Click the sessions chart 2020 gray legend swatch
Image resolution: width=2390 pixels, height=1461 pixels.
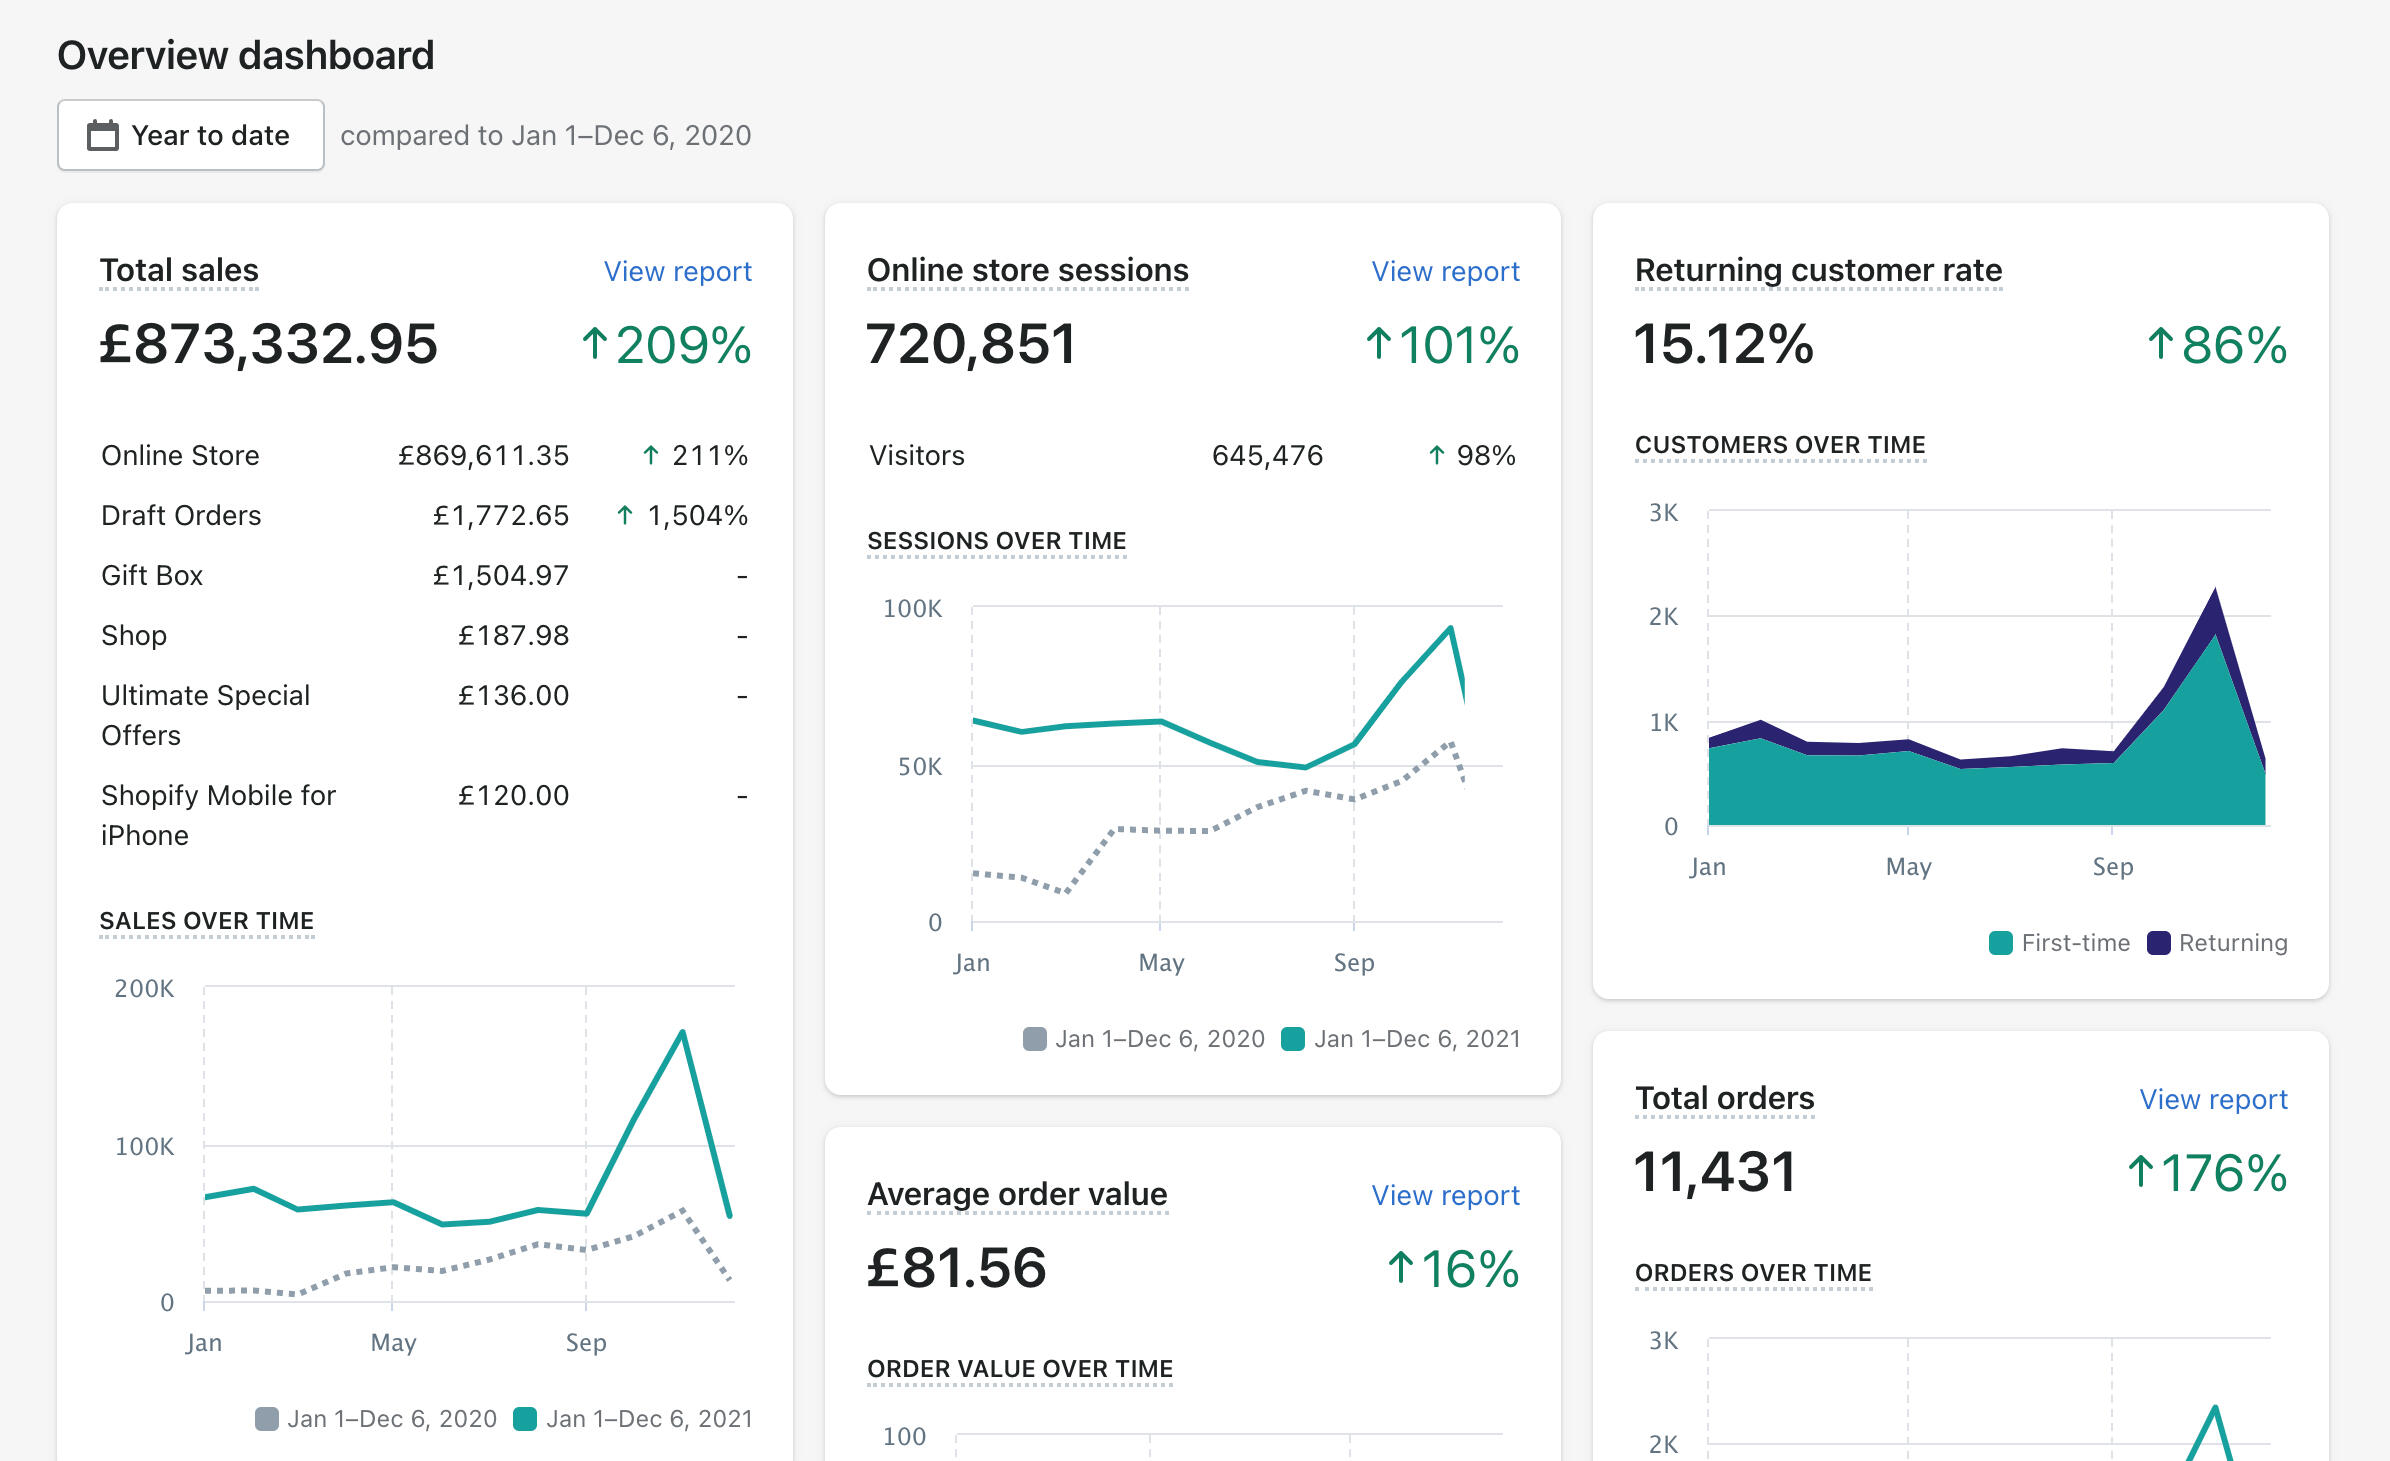click(x=1035, y=1039)
